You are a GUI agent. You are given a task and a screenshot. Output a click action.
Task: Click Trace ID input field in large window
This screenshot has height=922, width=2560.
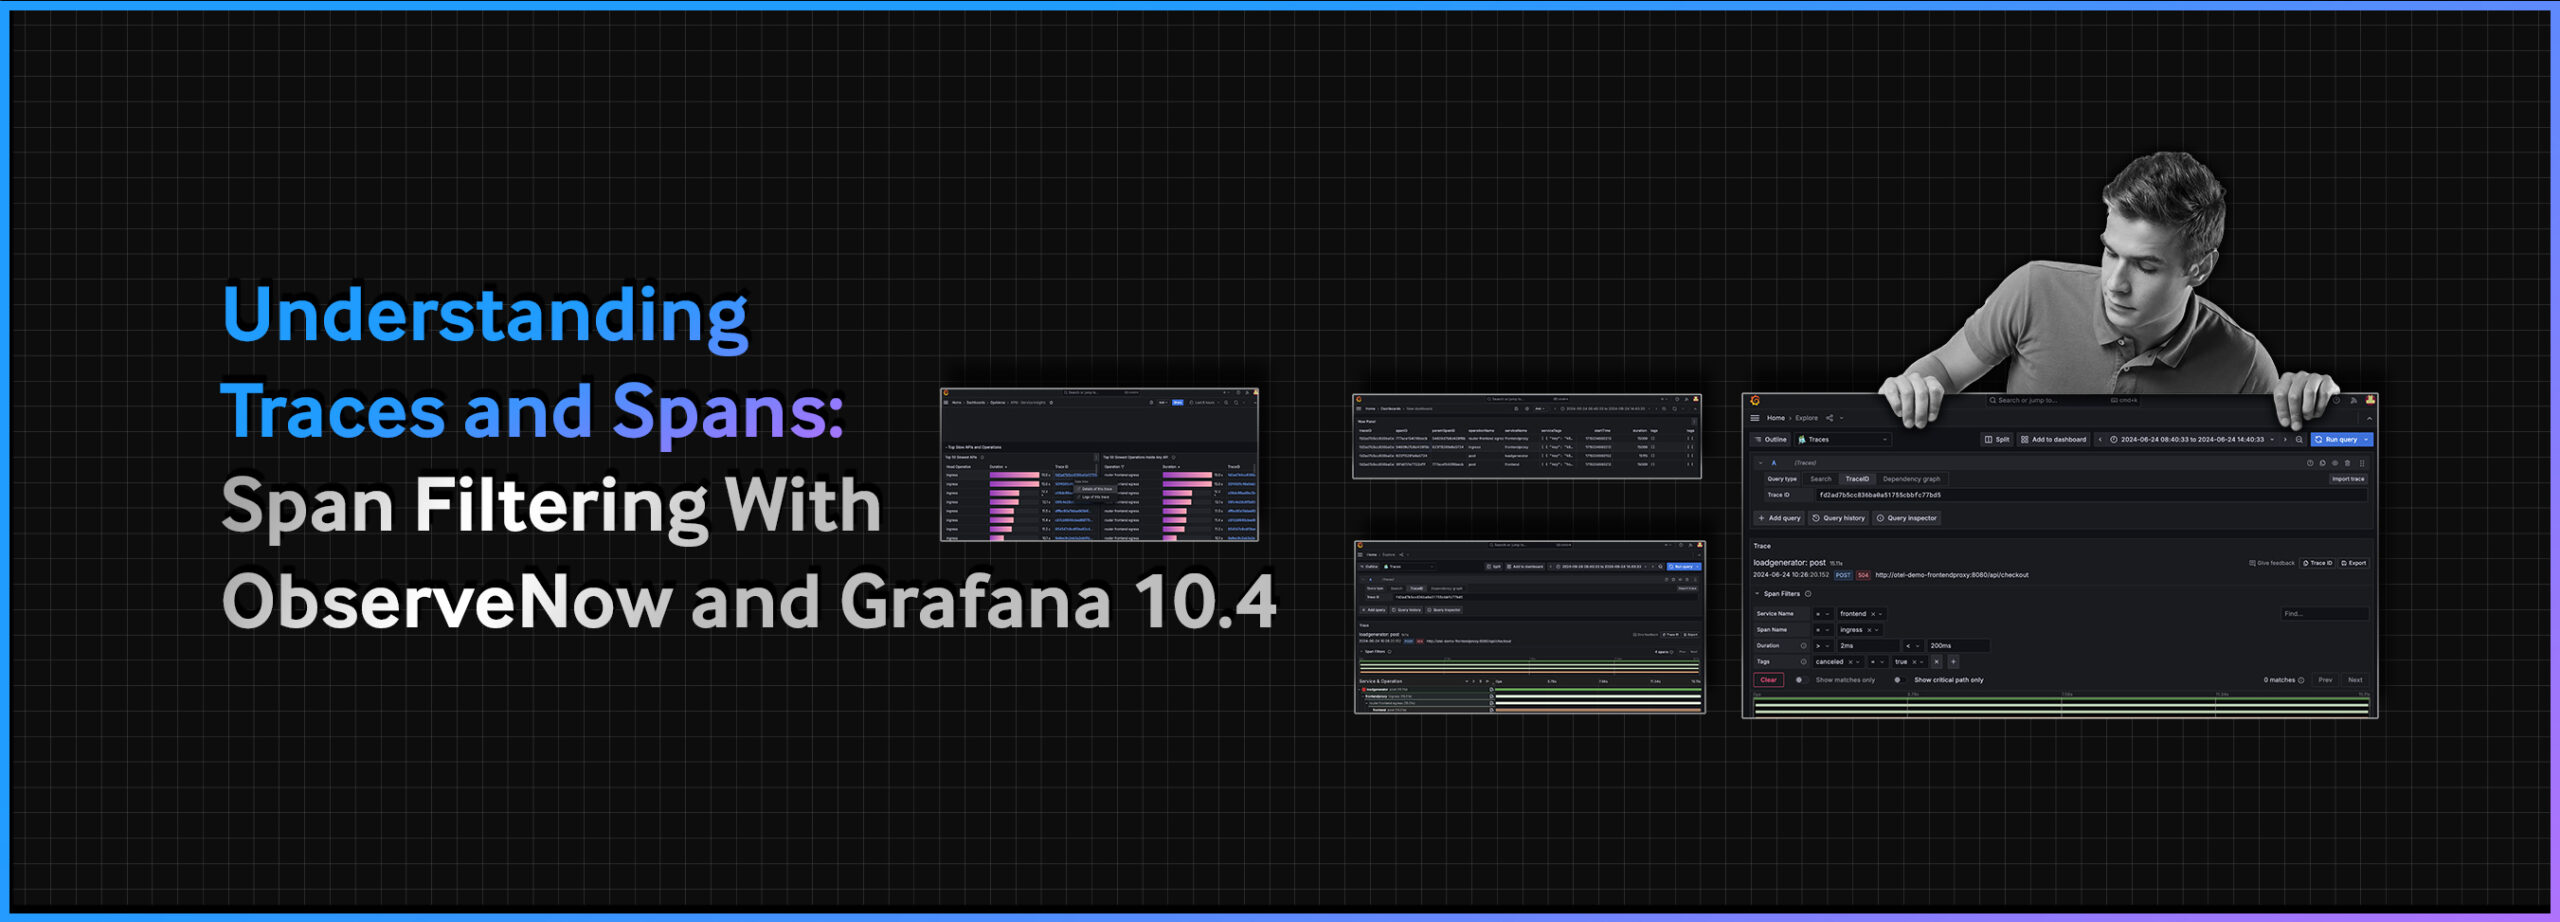tap(2092, 495)
